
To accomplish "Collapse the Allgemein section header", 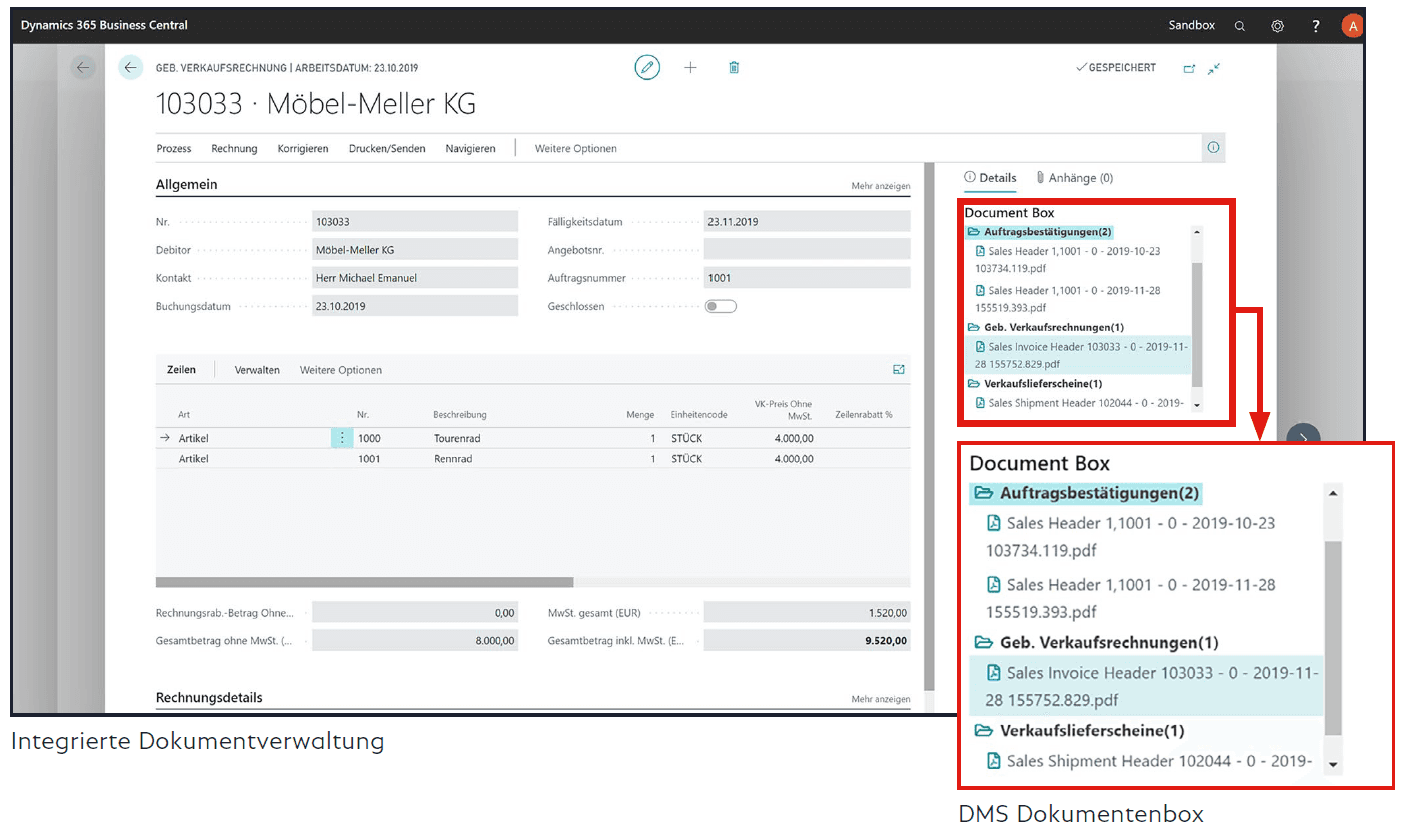I will 187,185.
